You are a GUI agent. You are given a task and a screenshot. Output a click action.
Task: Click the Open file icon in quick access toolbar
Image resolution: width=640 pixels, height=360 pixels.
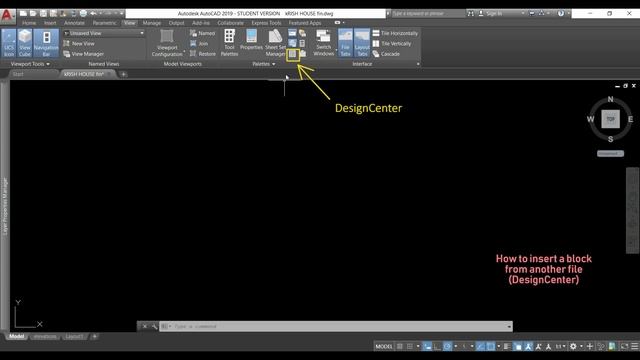pos(33,13)
